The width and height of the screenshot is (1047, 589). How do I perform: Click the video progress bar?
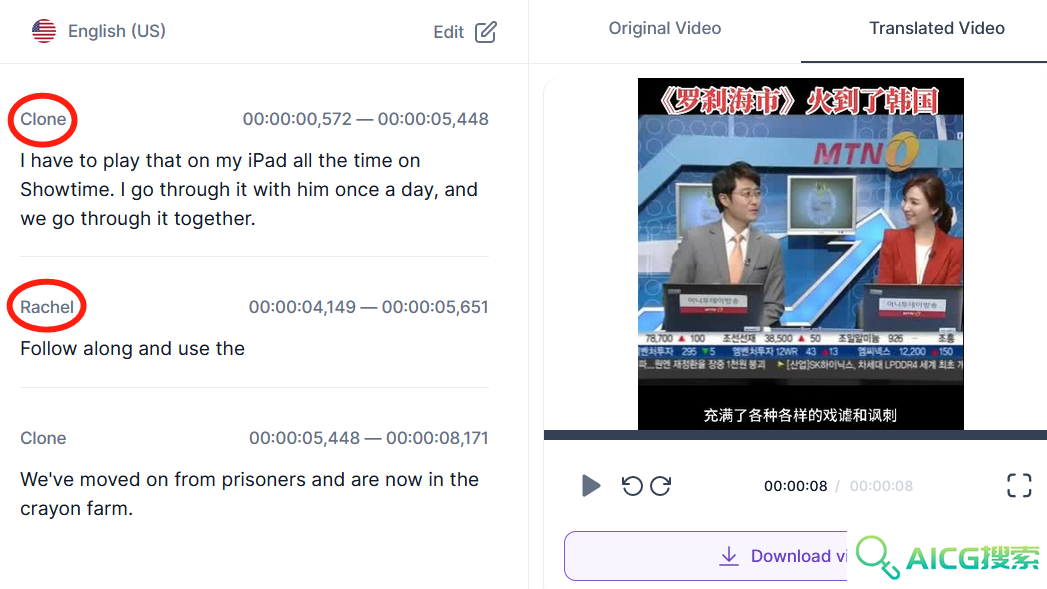coord(795,435)
